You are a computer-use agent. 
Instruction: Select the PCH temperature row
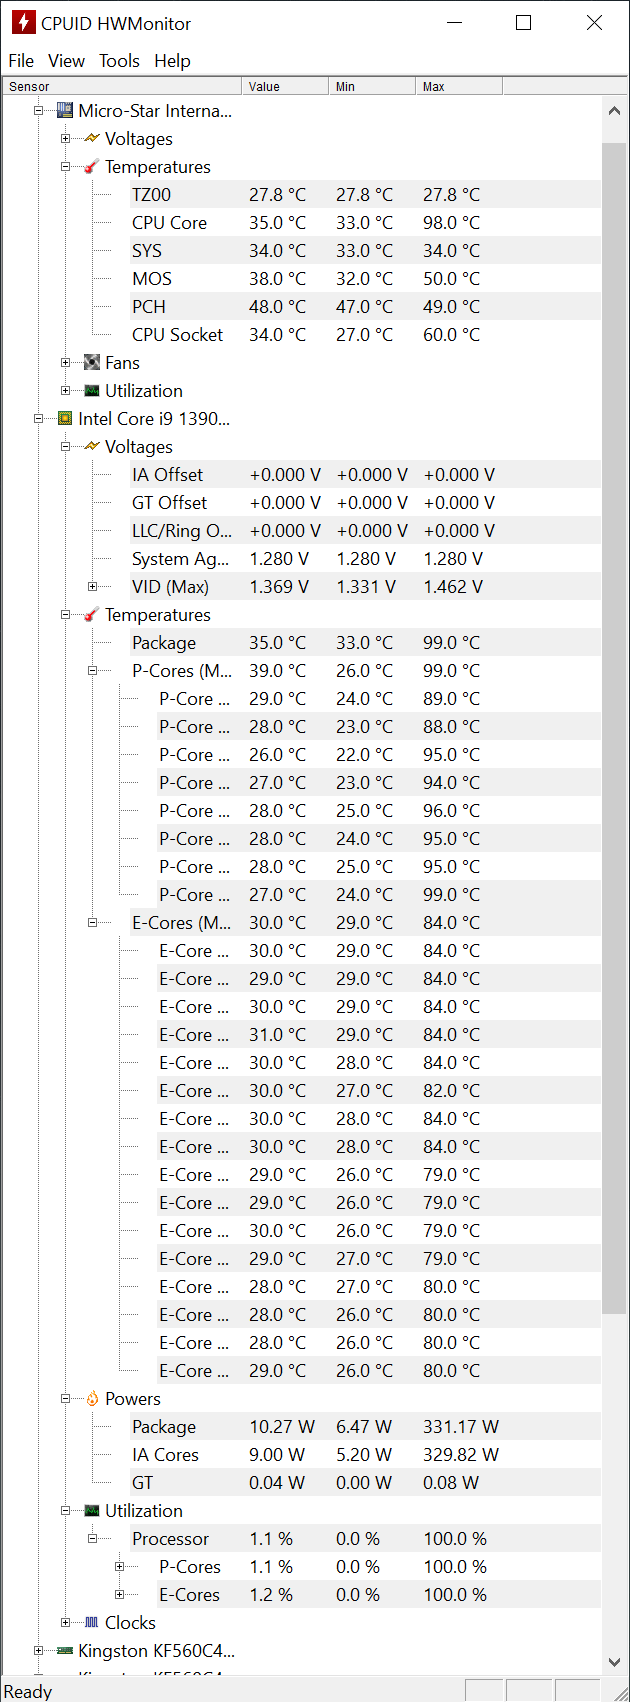365,307
